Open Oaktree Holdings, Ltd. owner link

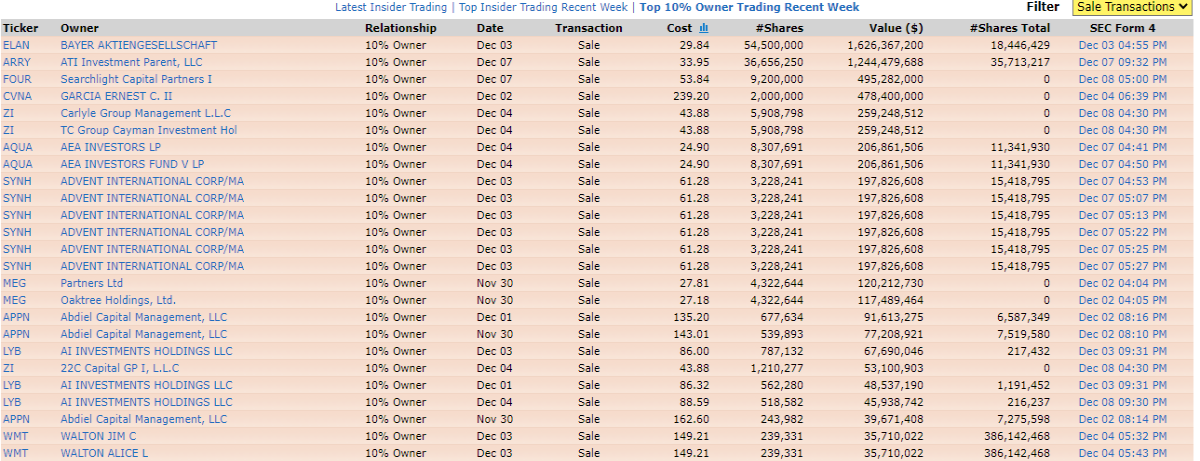pyautogui.click(x=118, y=300)
